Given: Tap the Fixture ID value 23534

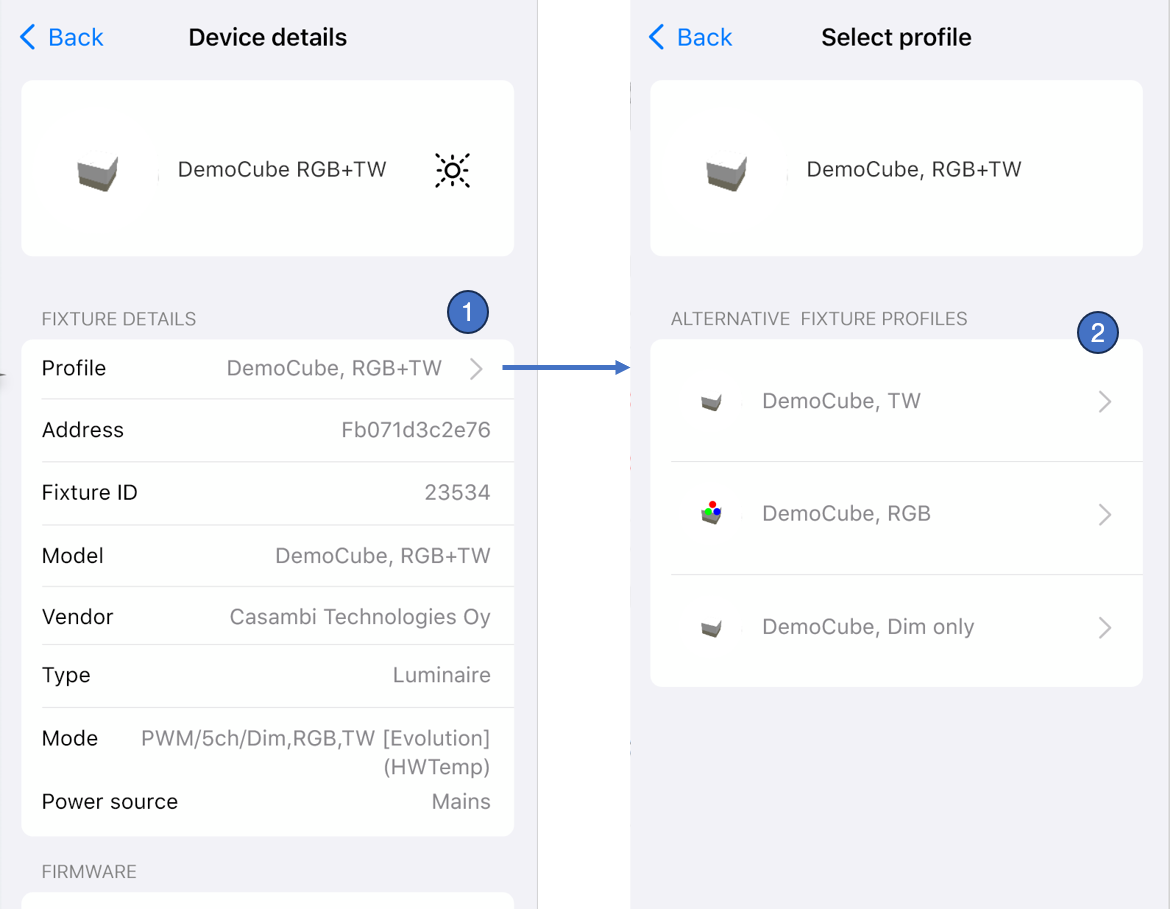Looking at the screenshot, I should pyautogui.click(x=457, y=493).
